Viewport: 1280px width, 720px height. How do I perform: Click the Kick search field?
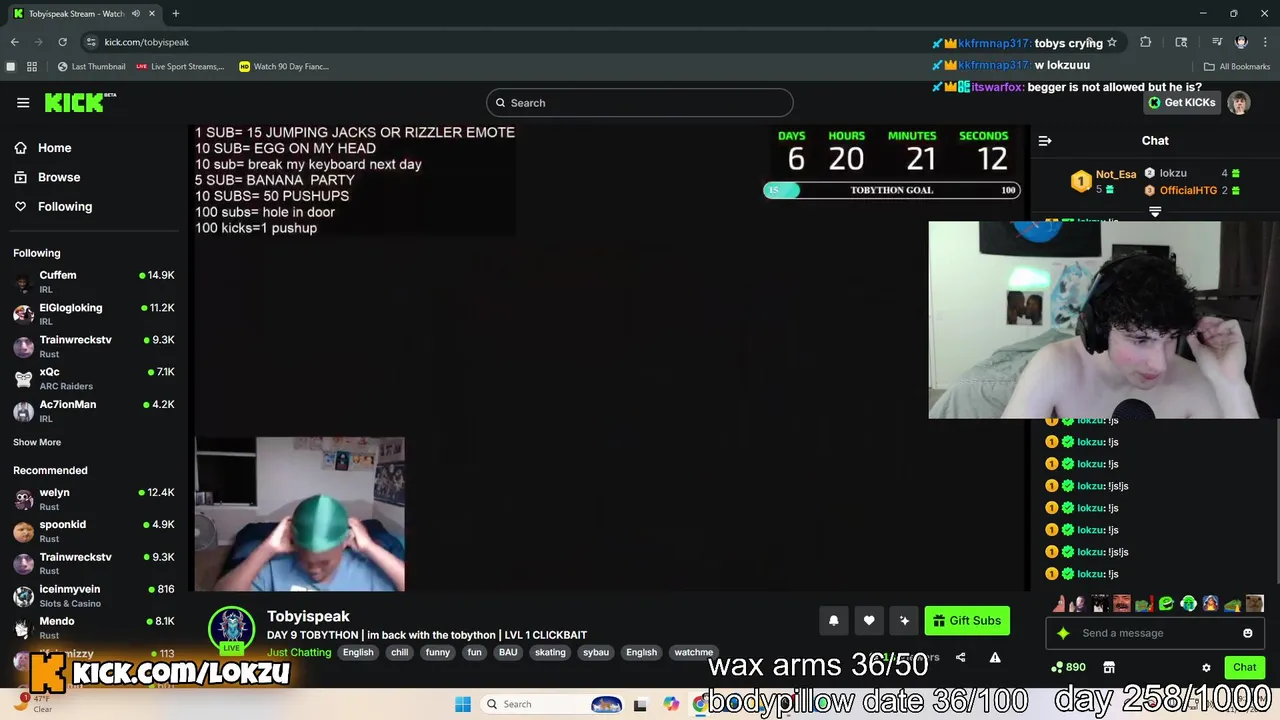640,103
